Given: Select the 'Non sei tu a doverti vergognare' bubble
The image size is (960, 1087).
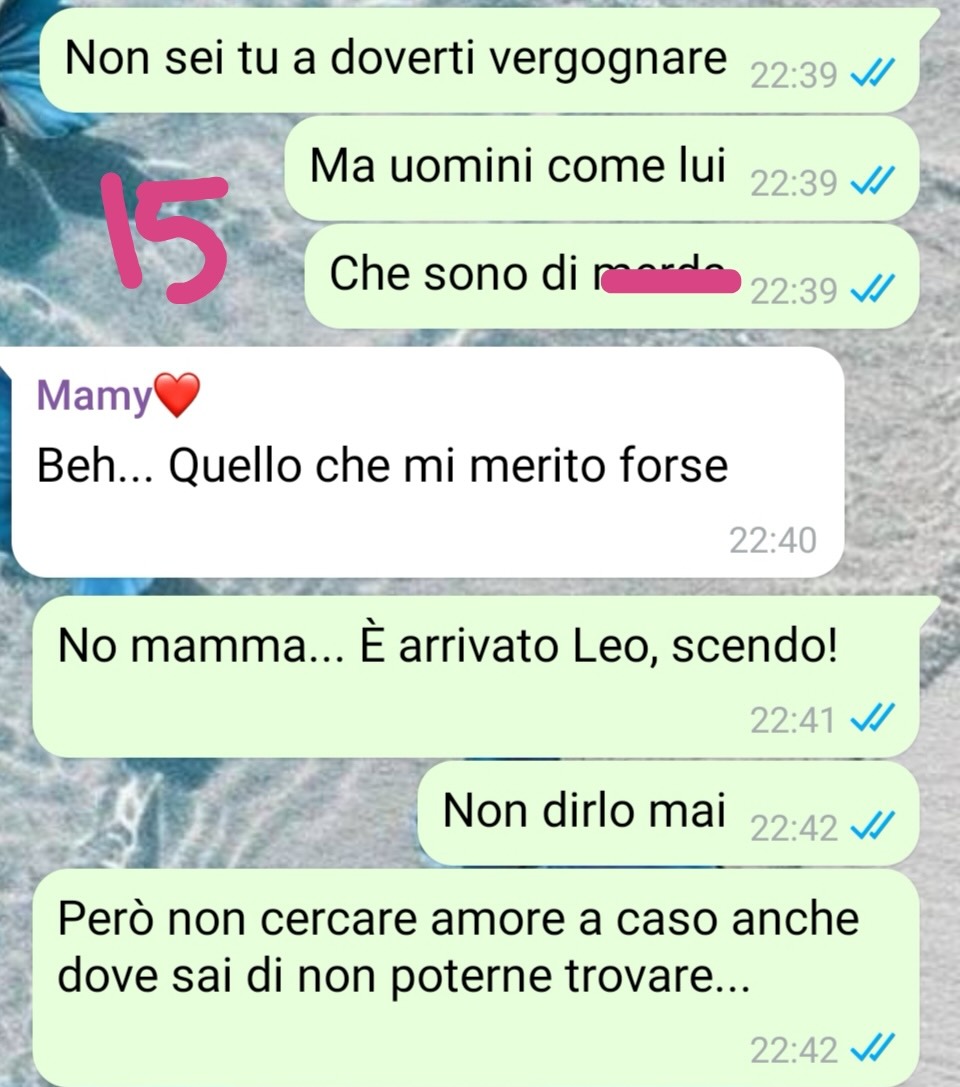Looking at the screenshot, I should coord(479,60).
